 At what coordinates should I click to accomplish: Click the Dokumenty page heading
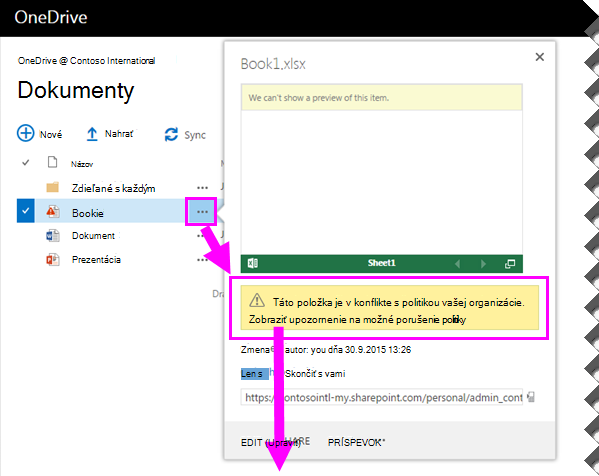tap(76, 91)
